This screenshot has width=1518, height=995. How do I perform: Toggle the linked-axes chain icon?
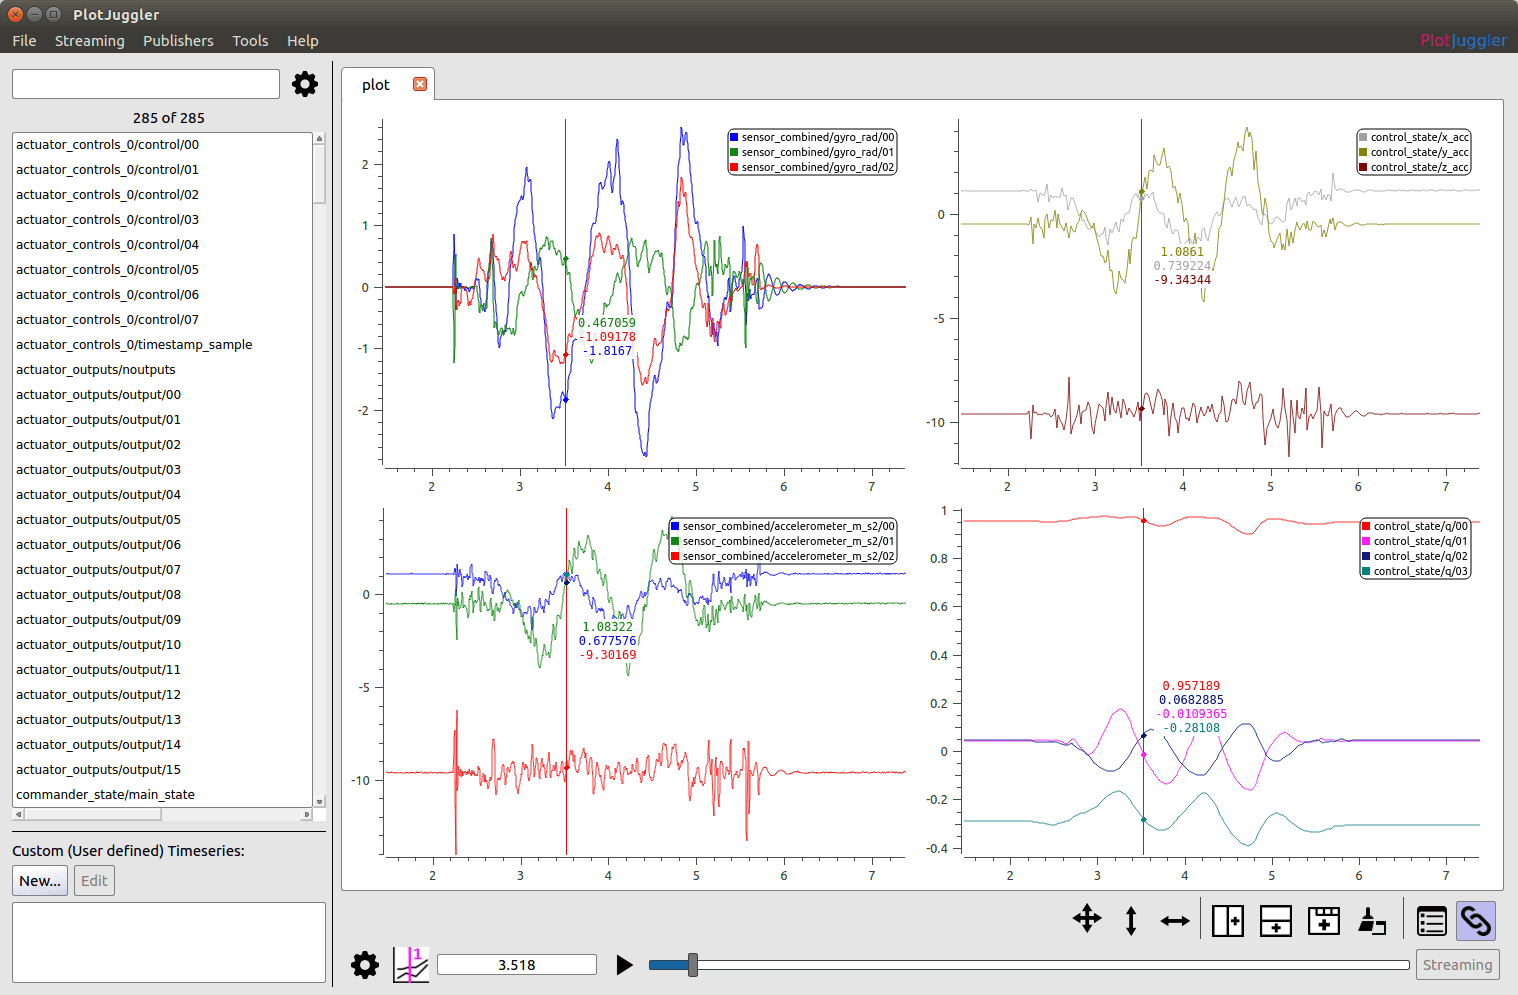point(1476,920)
